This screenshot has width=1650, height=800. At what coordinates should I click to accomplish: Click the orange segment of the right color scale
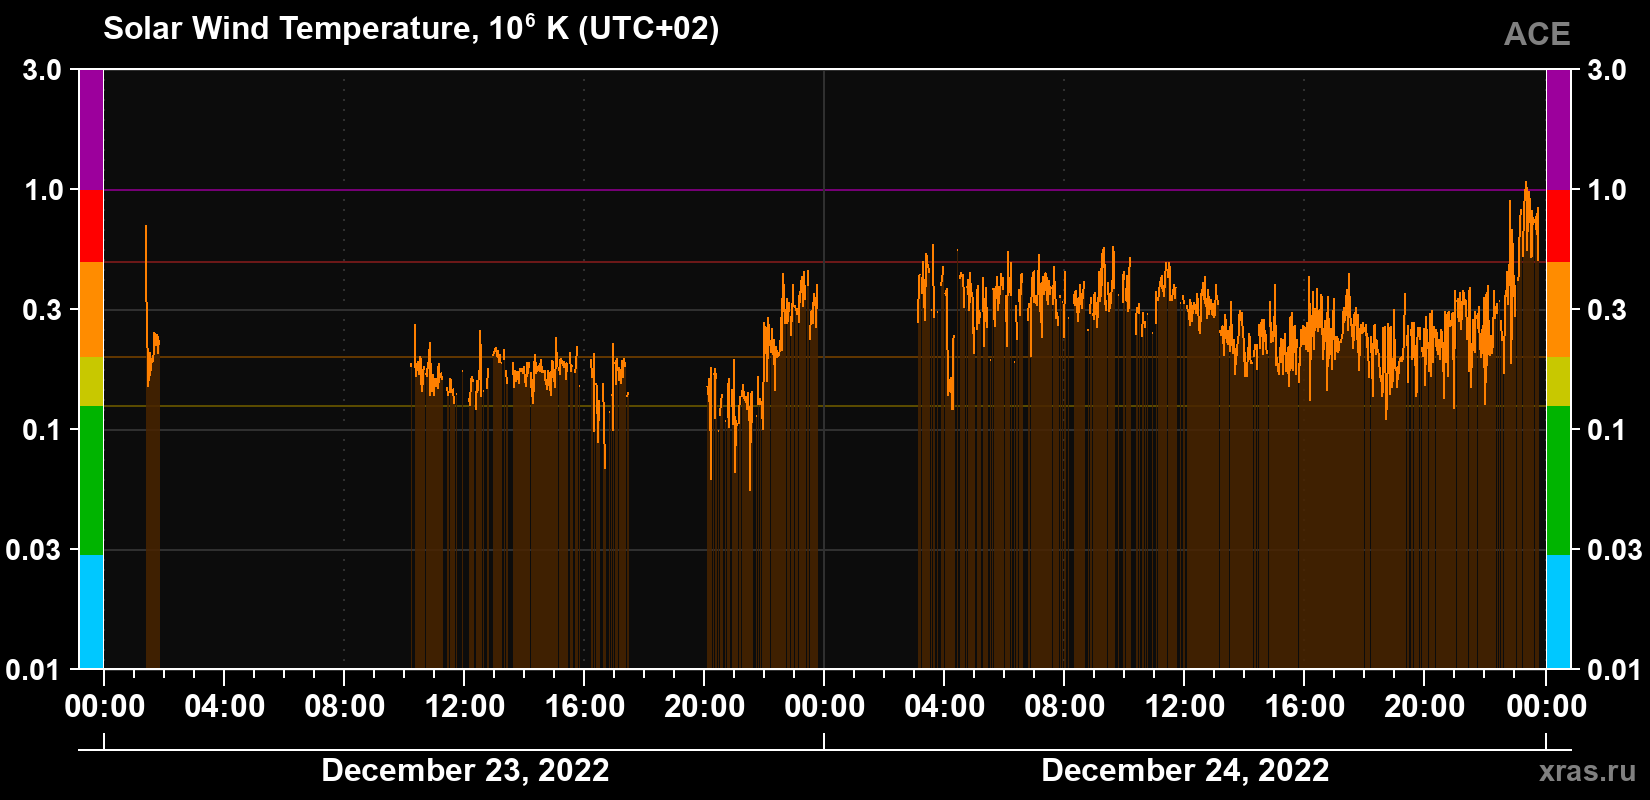1558,310
